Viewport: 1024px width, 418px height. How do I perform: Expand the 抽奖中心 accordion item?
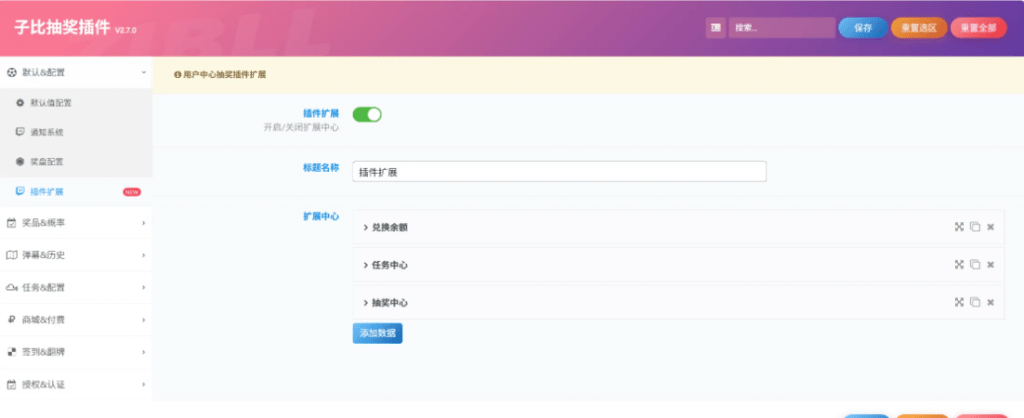(x=678, y=302)
